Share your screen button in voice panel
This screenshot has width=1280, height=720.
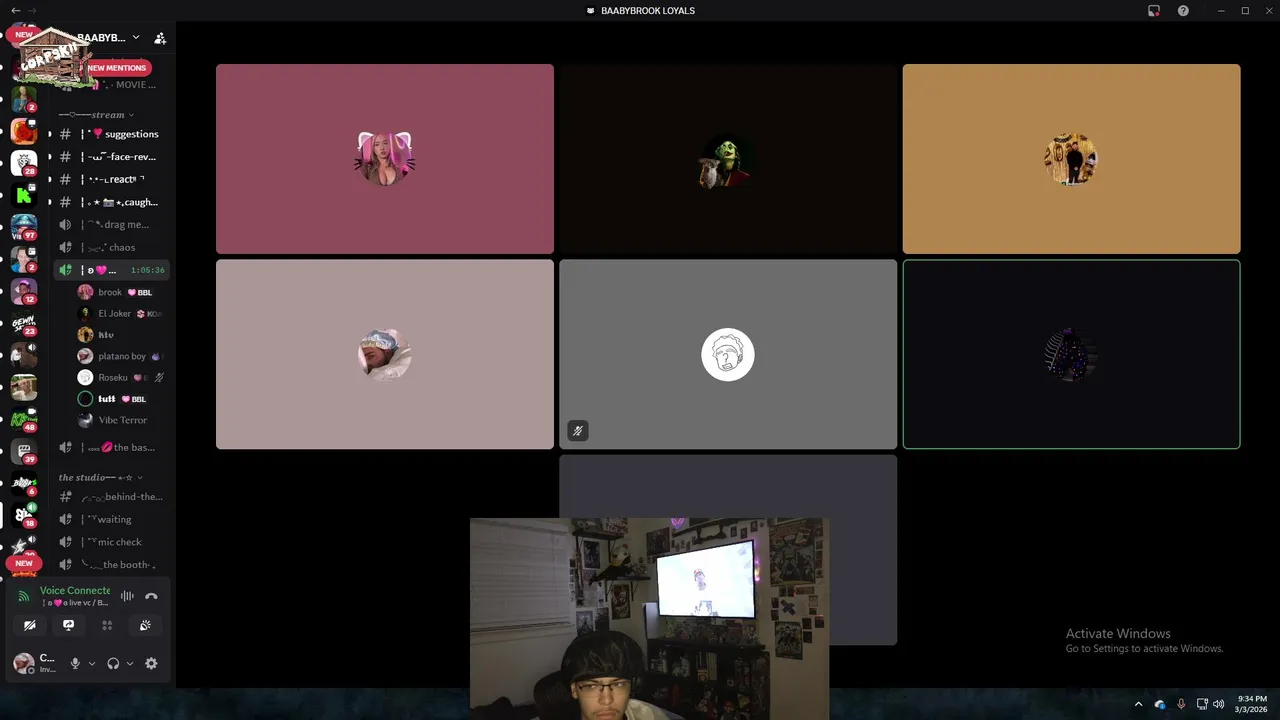68,625
